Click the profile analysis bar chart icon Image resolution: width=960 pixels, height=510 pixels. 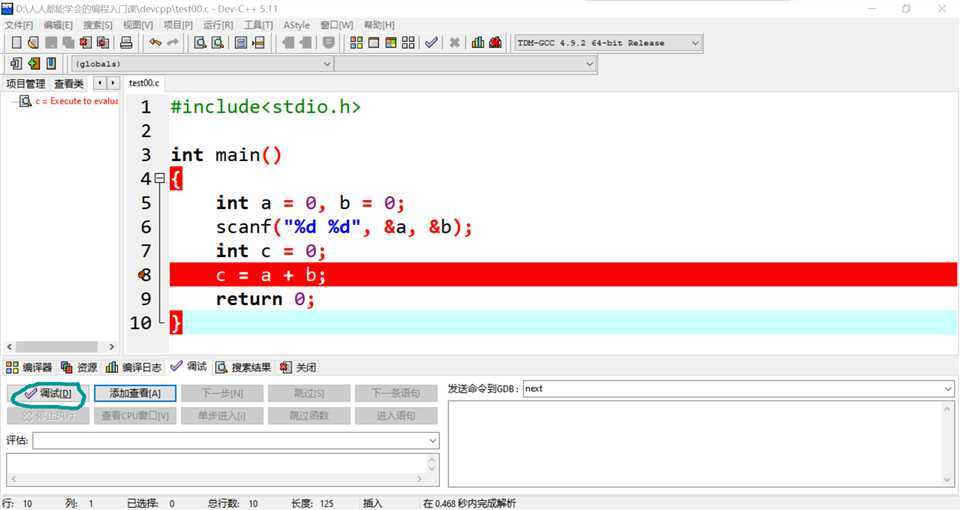(x=478, y=43)
